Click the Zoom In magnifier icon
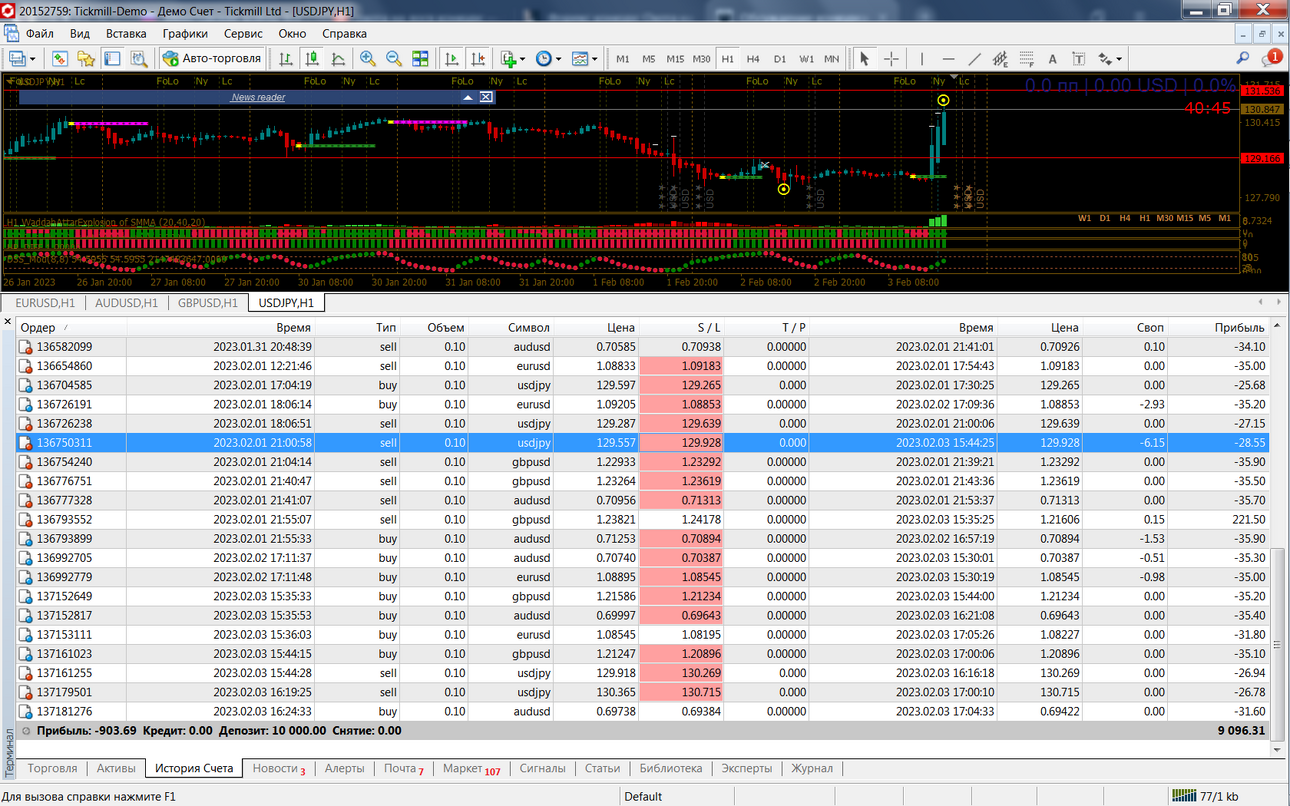 368,59
